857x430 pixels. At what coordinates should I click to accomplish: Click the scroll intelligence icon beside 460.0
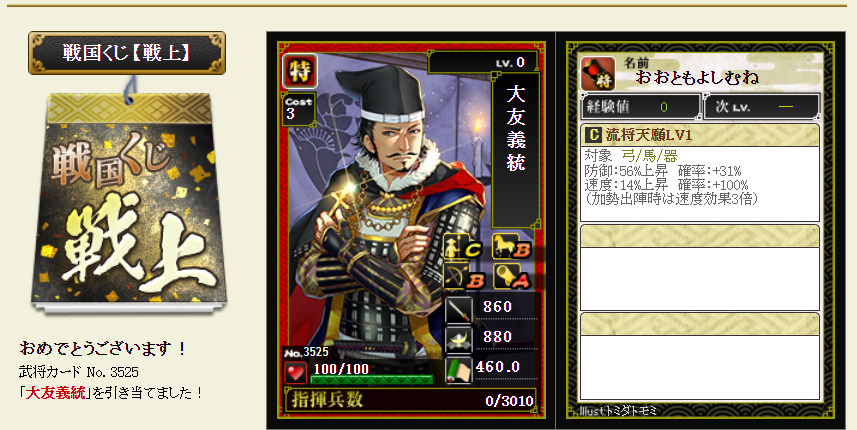tap(459, 370)
